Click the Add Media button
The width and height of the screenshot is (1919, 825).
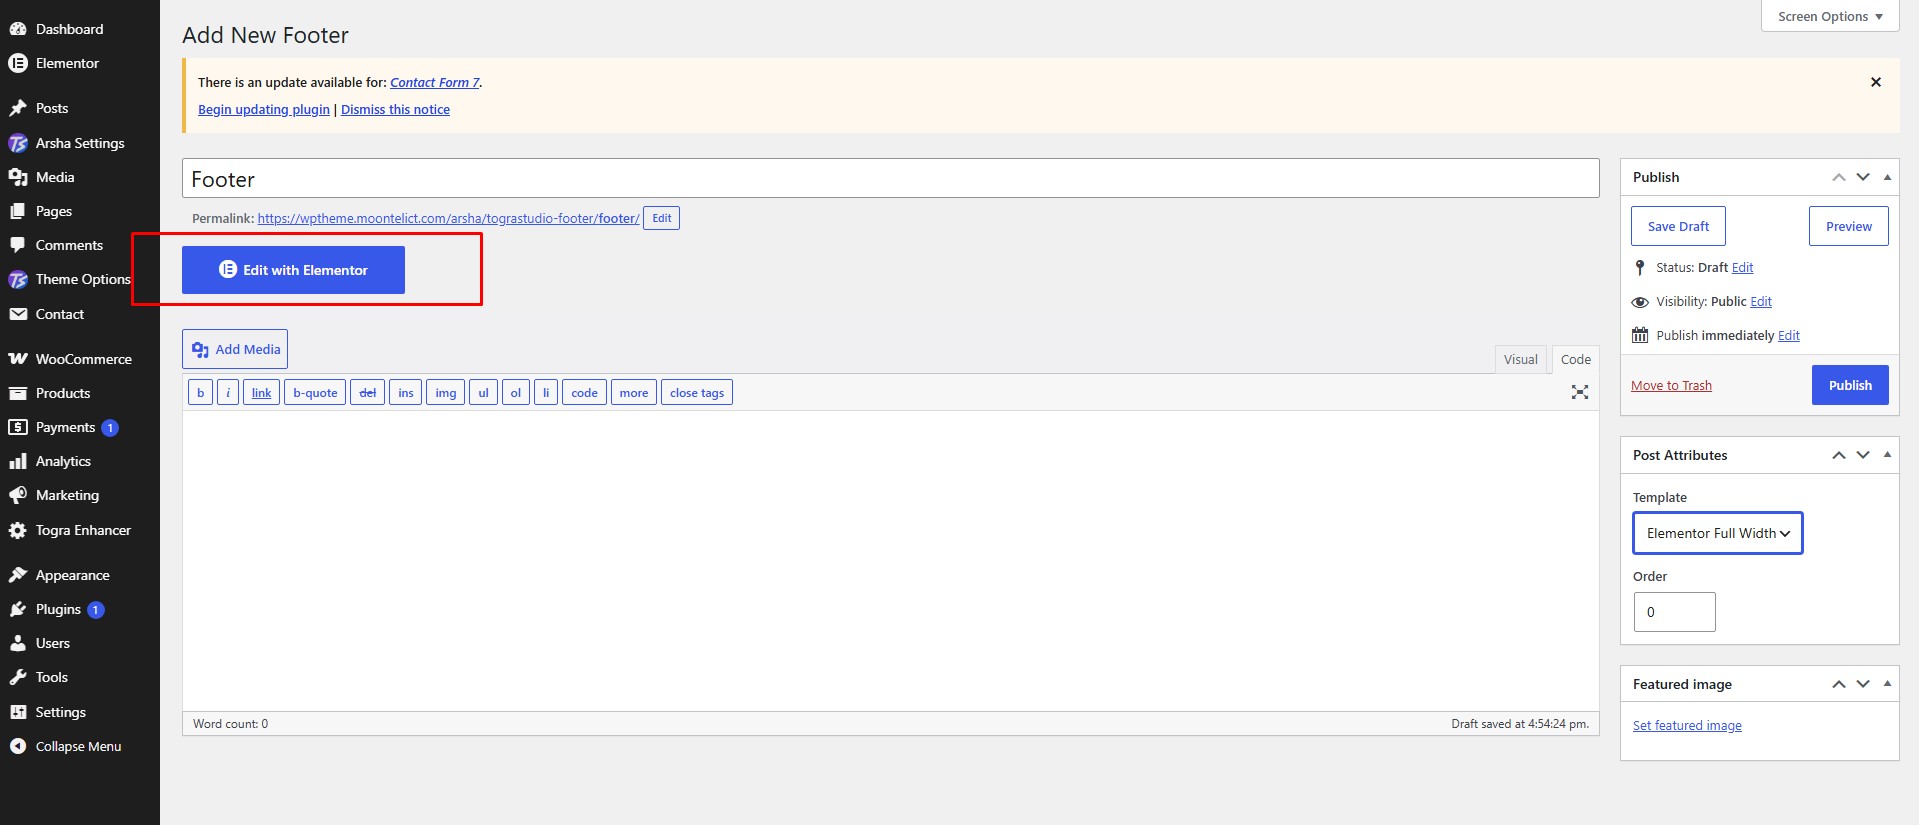(x=235, y=349)
